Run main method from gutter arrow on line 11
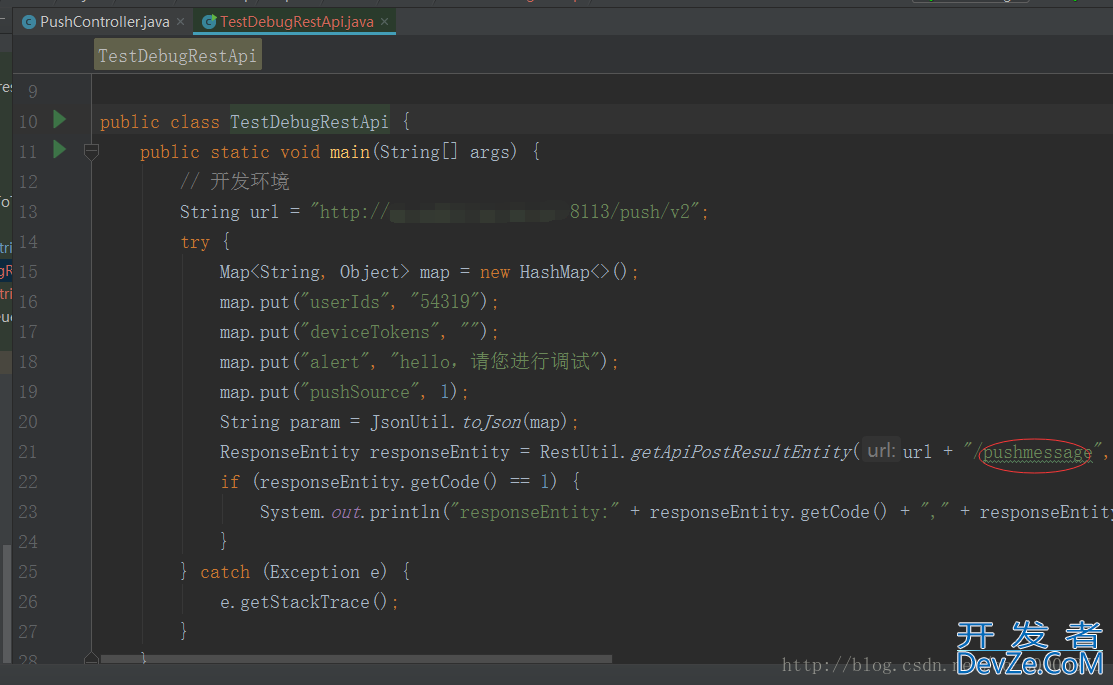Screen dimensions: 1113x685 coord(60,149)
